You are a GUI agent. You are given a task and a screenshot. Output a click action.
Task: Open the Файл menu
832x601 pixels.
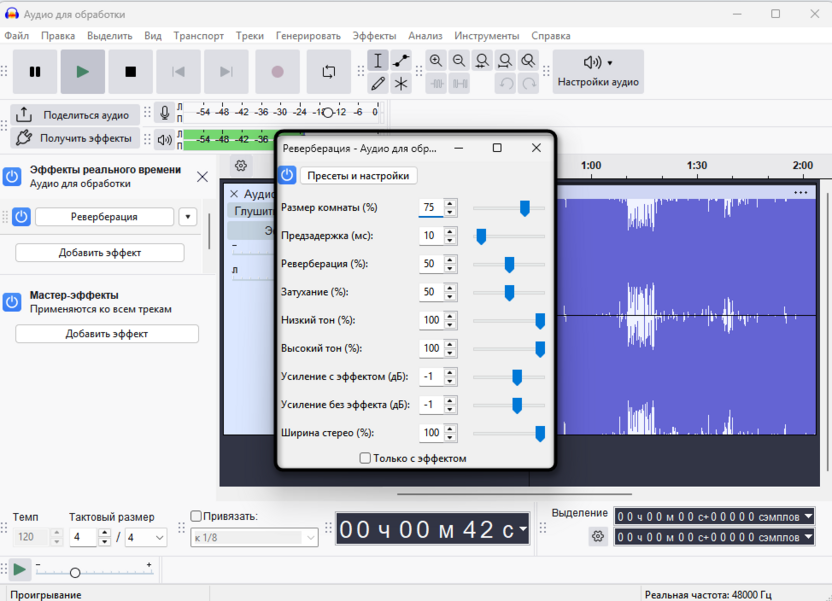[17, 36]
